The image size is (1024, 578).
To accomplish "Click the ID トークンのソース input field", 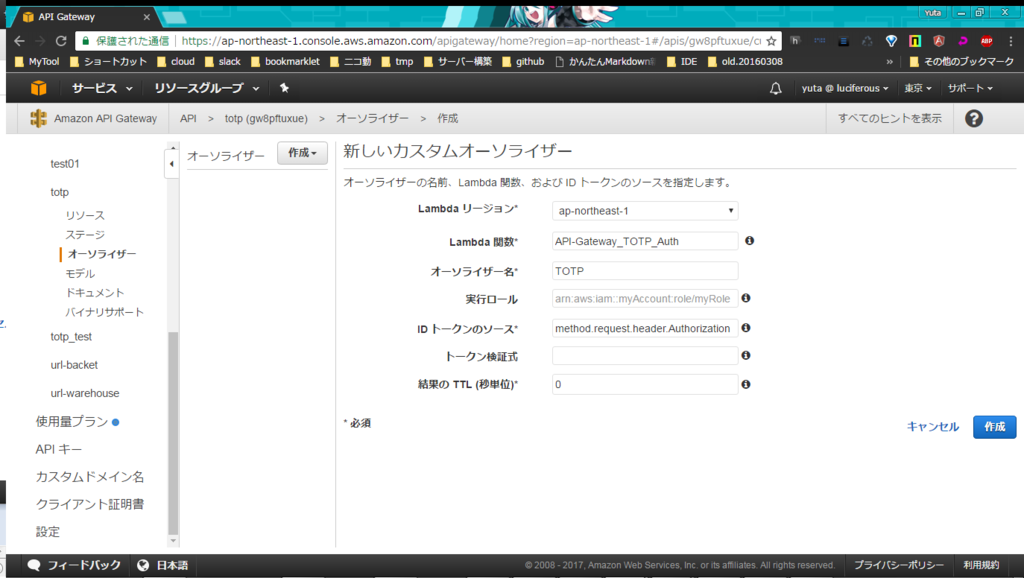I will click(645, 328).
